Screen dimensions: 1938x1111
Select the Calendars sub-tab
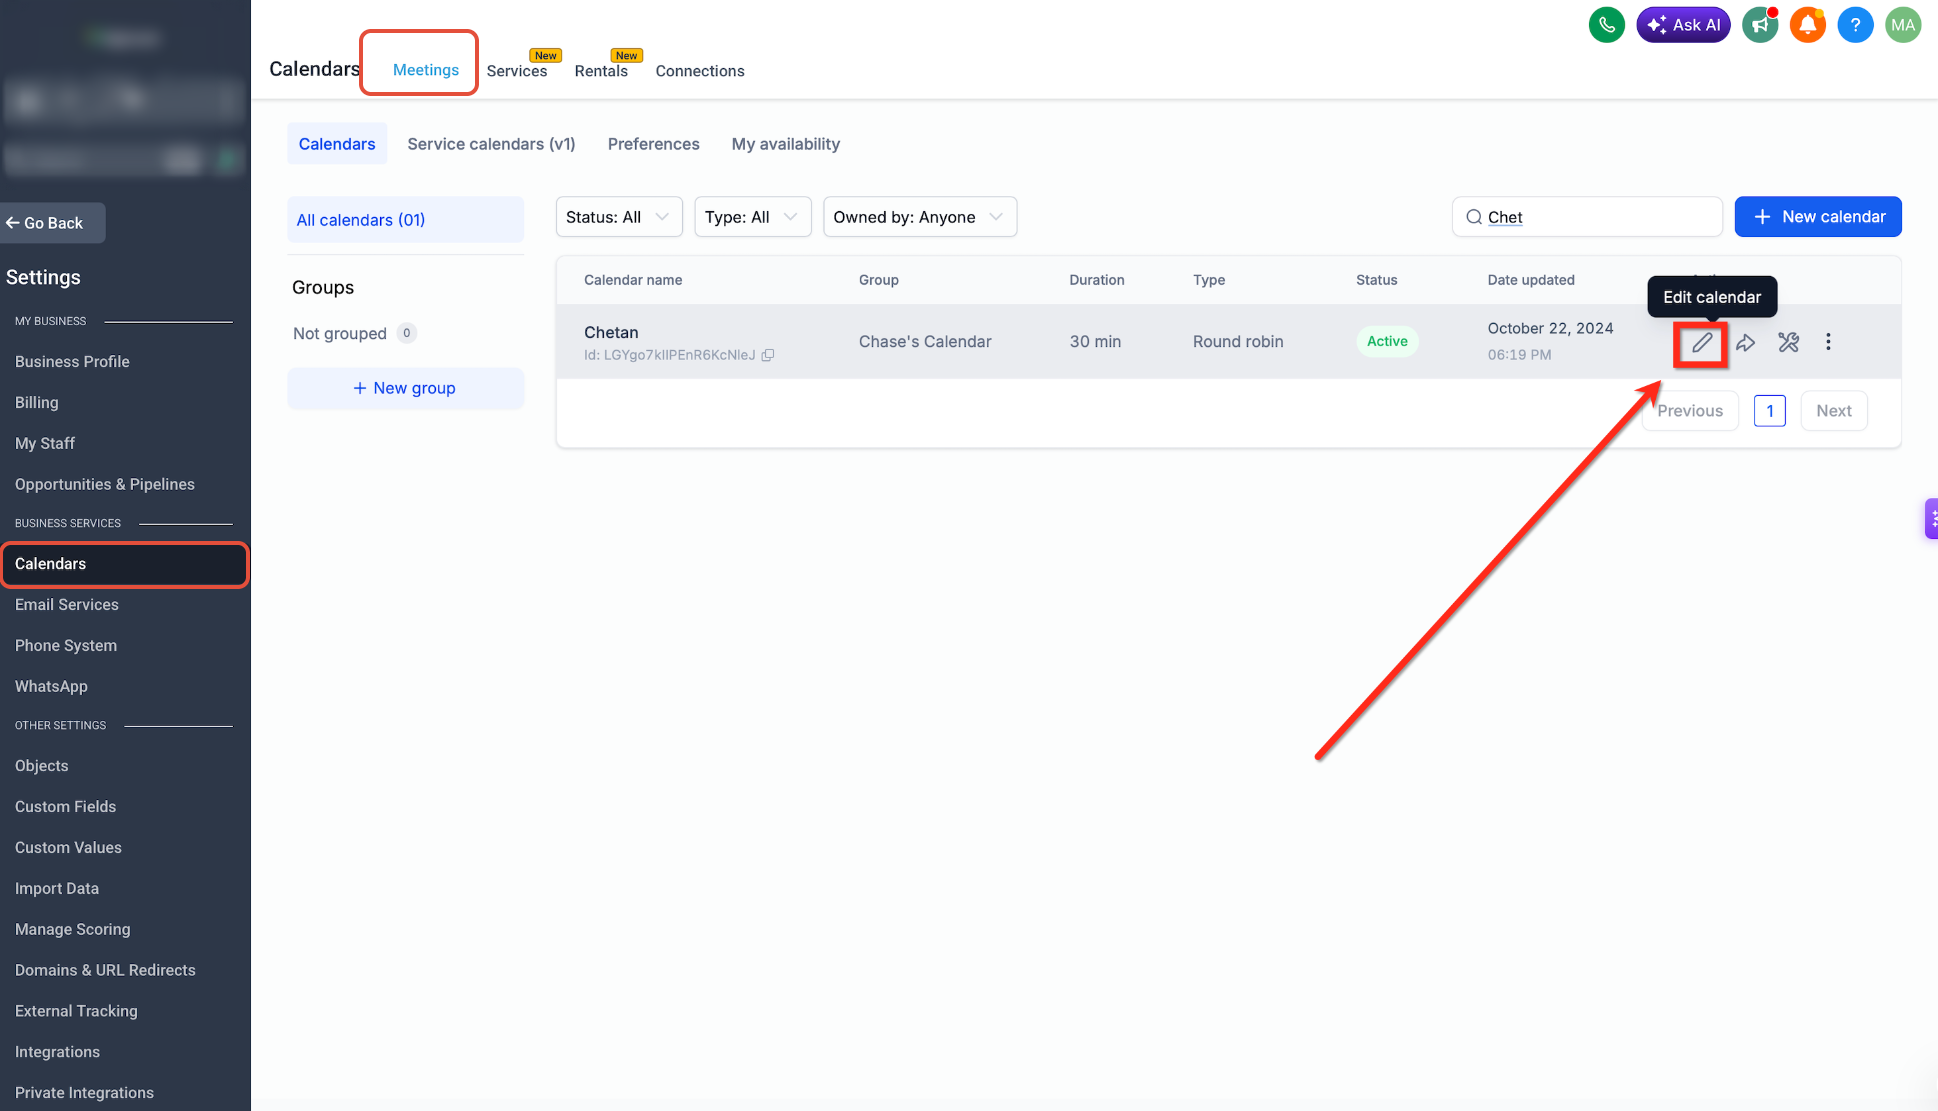(x=337, y=144)
